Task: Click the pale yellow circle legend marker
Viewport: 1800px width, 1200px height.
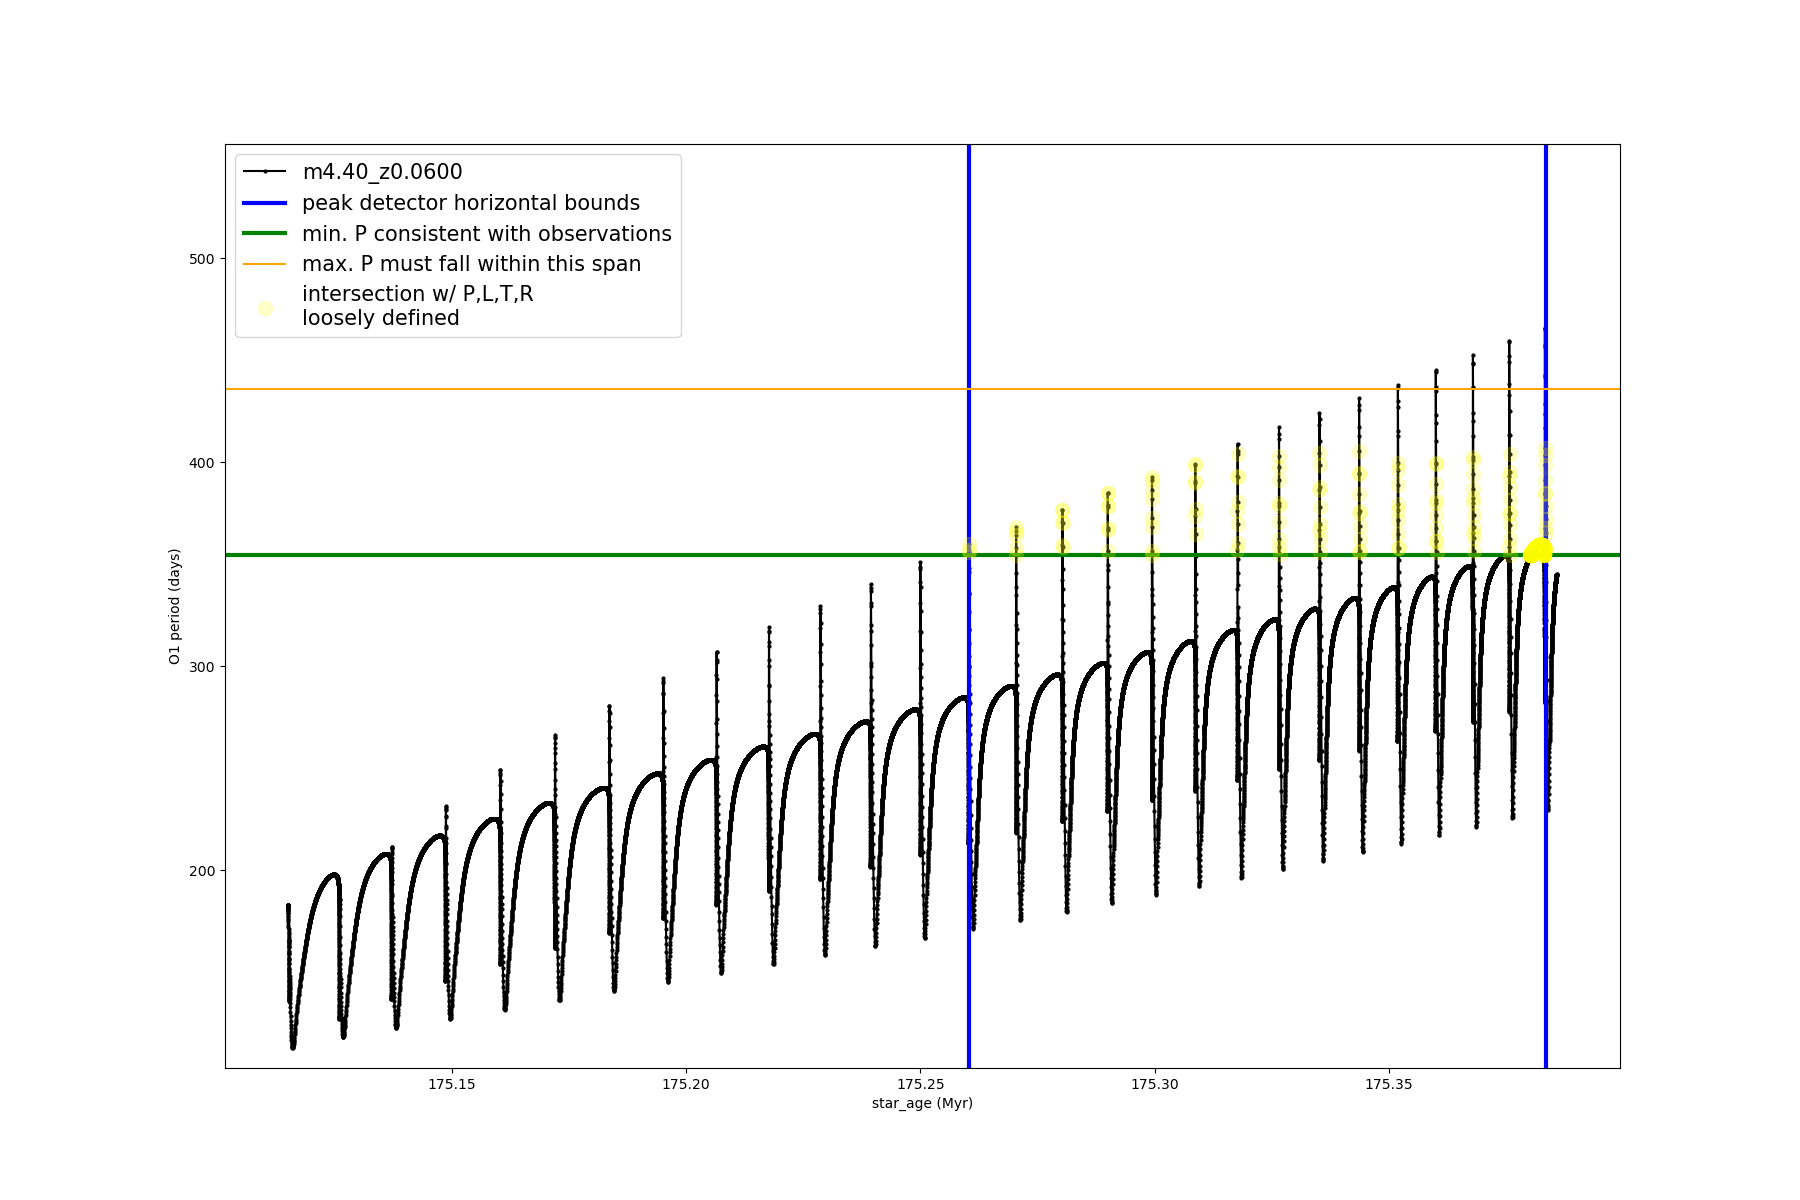Action: tap(265, 308)
